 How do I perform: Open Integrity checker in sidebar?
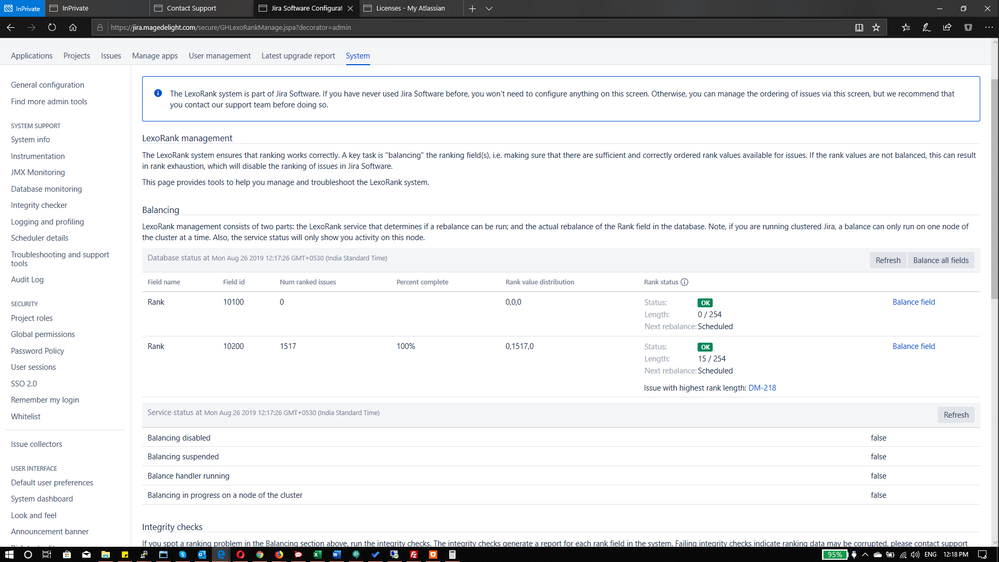[x=39, y=205]
